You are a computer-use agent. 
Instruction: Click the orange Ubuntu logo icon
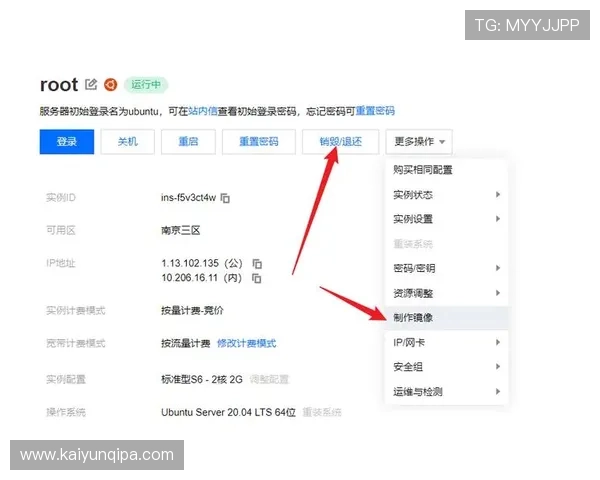point(111,84)
